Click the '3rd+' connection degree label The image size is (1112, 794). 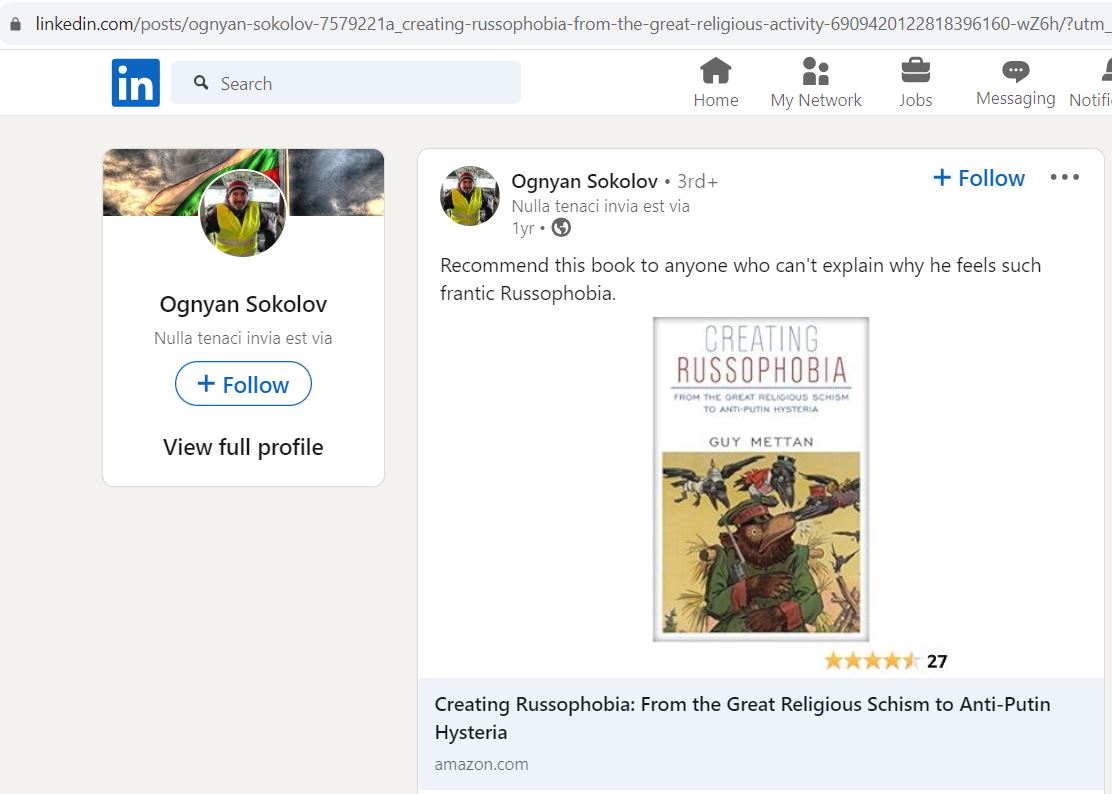click(697, 181)
